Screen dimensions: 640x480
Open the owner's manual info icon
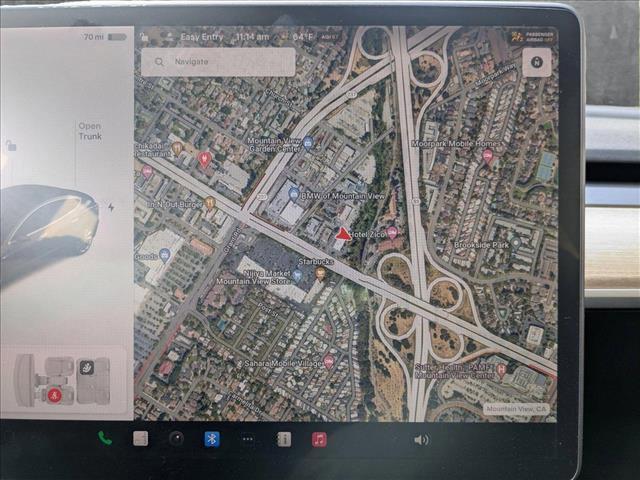[x=284, y=440]
